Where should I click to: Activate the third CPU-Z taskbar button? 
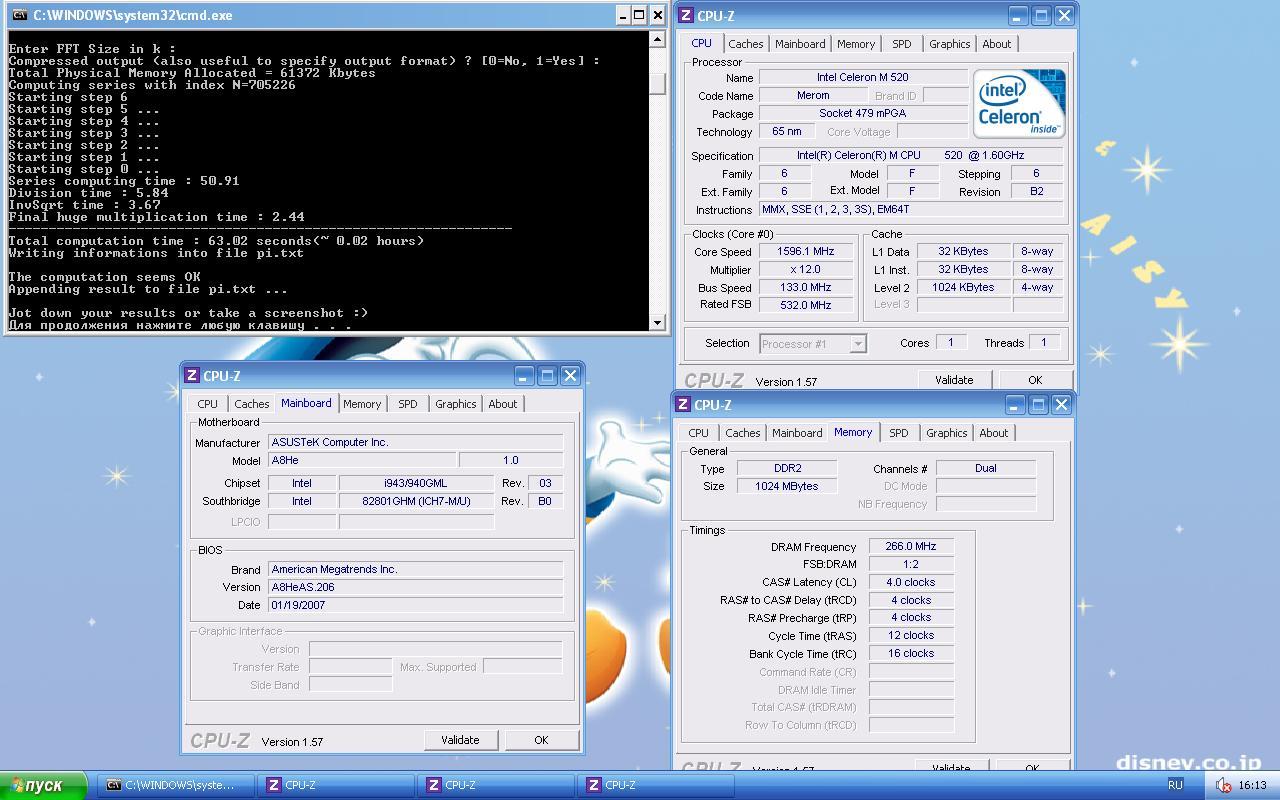coord(655,785)
